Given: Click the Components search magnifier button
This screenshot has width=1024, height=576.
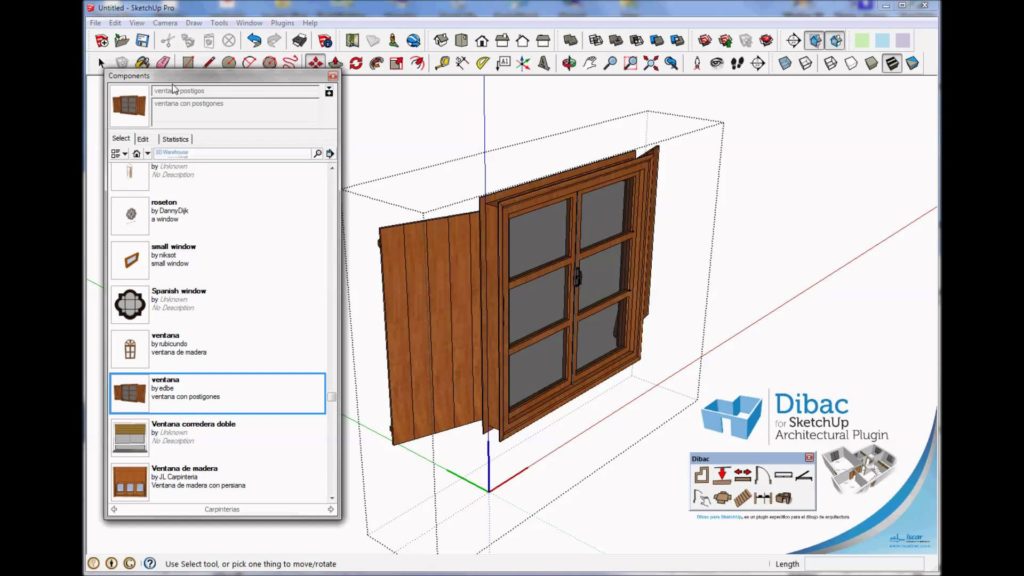Looking at the screenshot, I should tap(317, 153).
